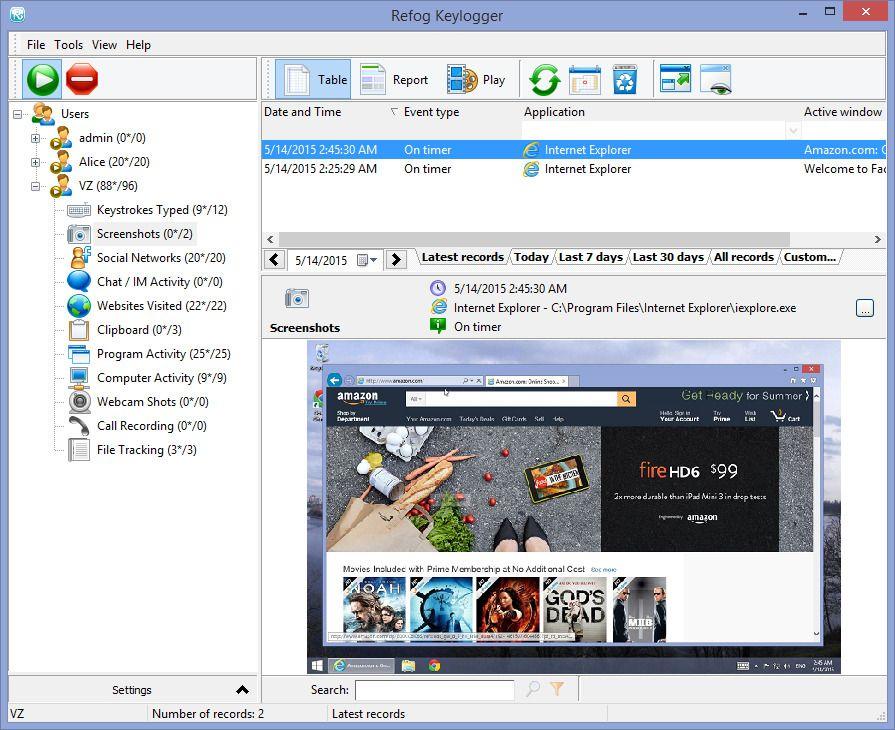The height and width of the screenshot is (730, 895).
Task: Select the 2:25:29 AM record row
Action: (x=574, y=169)
